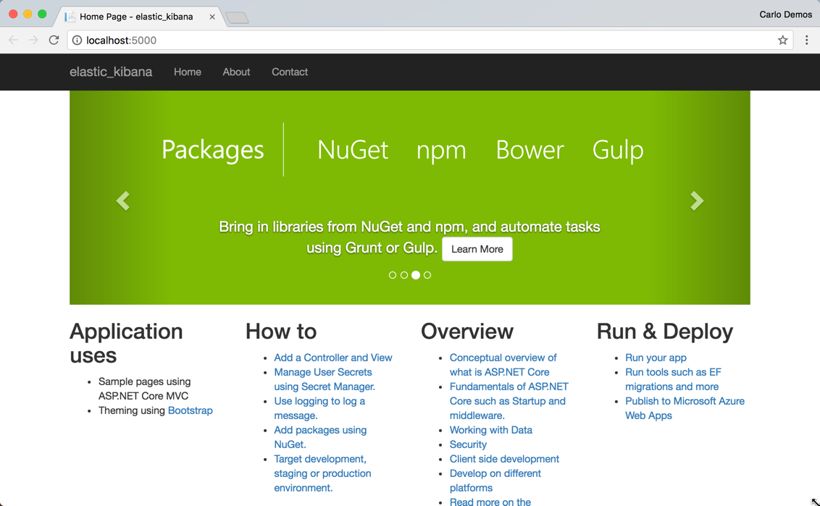Viewport: 820px width, 506px height.
Task: Open Use logging to log a message link
Action: tap(320, 408)
